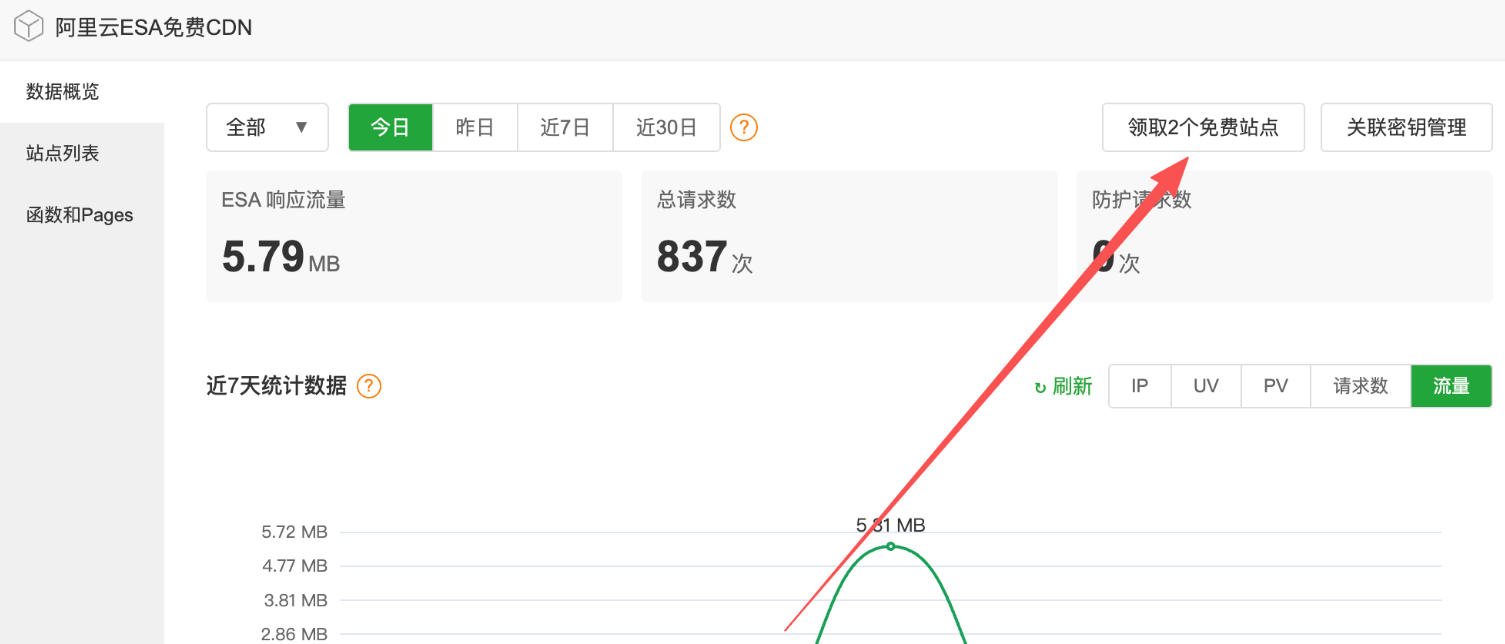Show PV statistics in chart

1276,386
